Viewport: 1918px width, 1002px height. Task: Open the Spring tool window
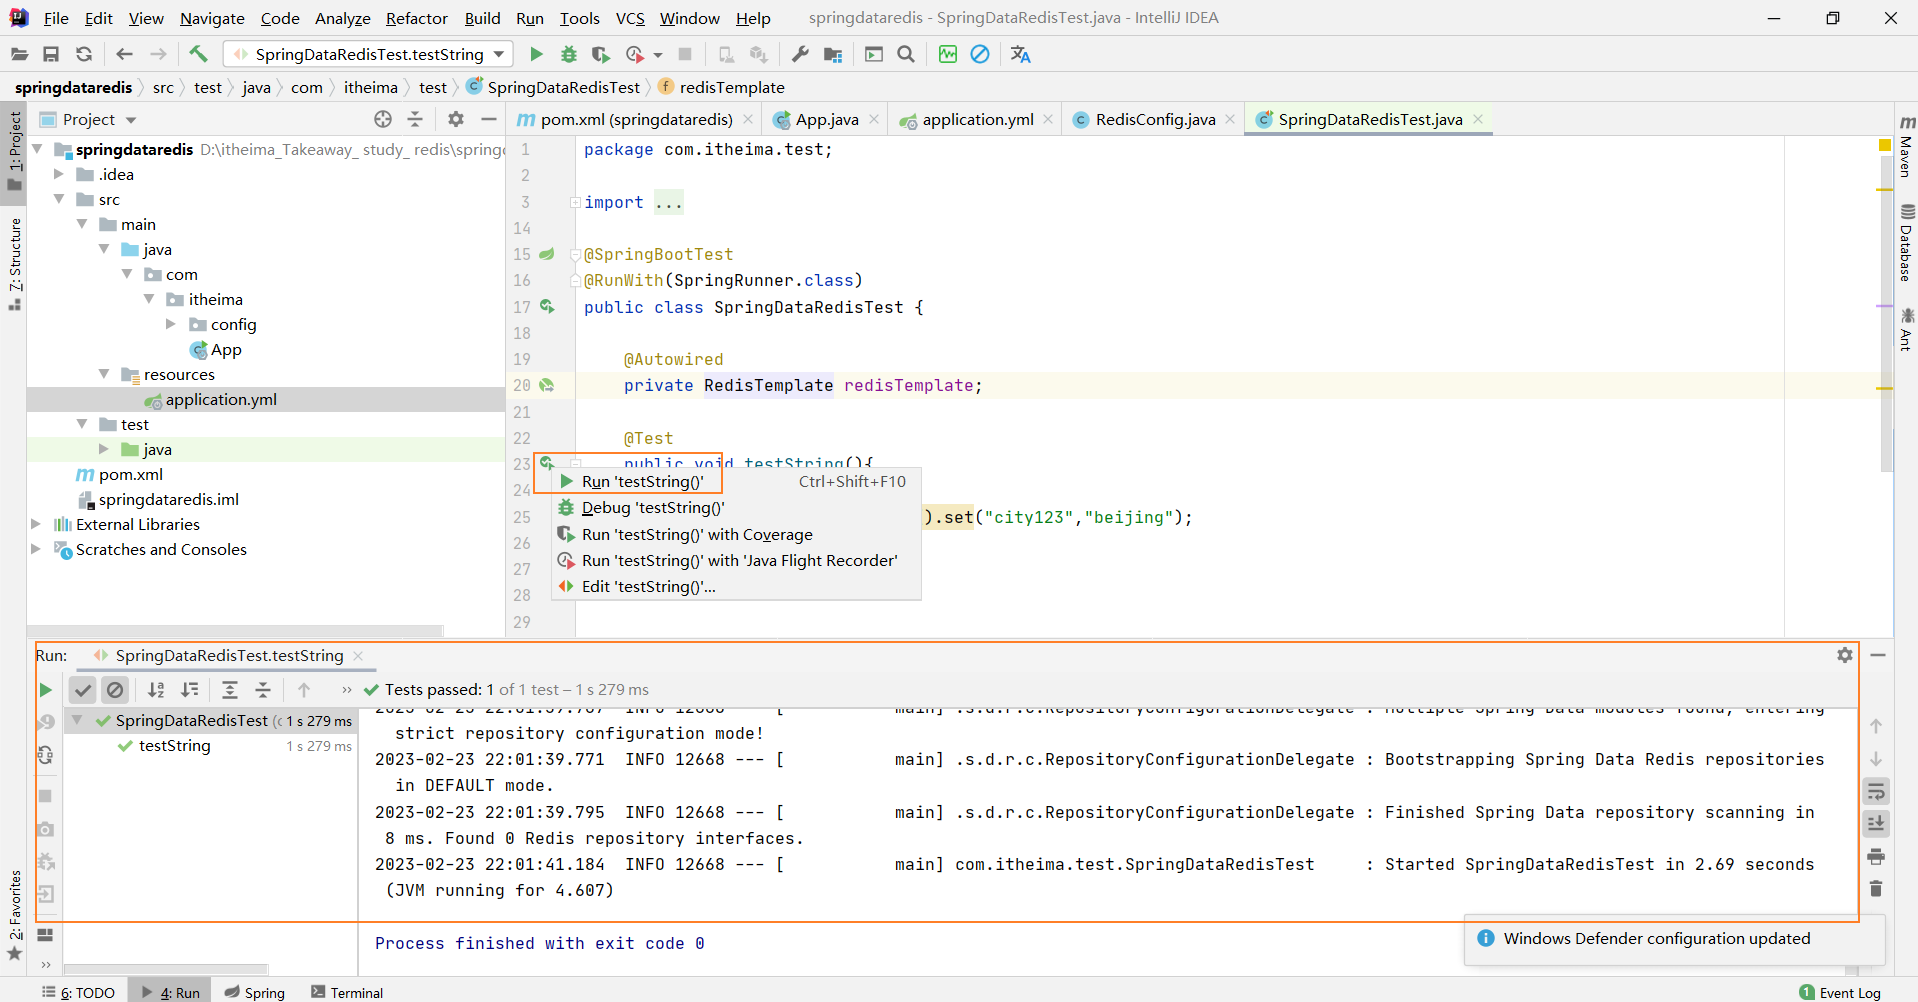click(x=255, y=992)
